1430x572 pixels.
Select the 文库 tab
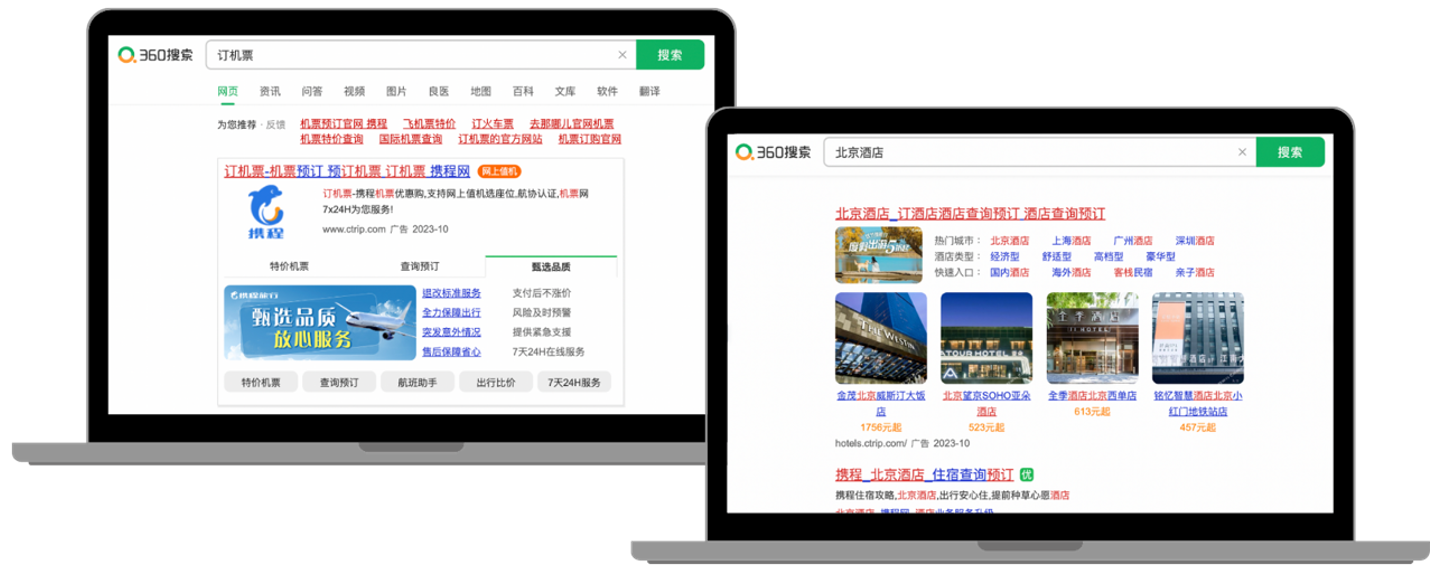pyautogui.click(x=565, y=91)
